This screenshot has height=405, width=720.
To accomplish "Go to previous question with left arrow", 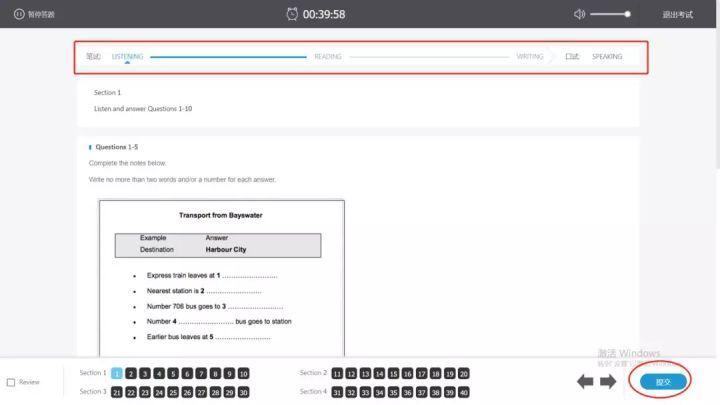I will (x=585, y=382).
